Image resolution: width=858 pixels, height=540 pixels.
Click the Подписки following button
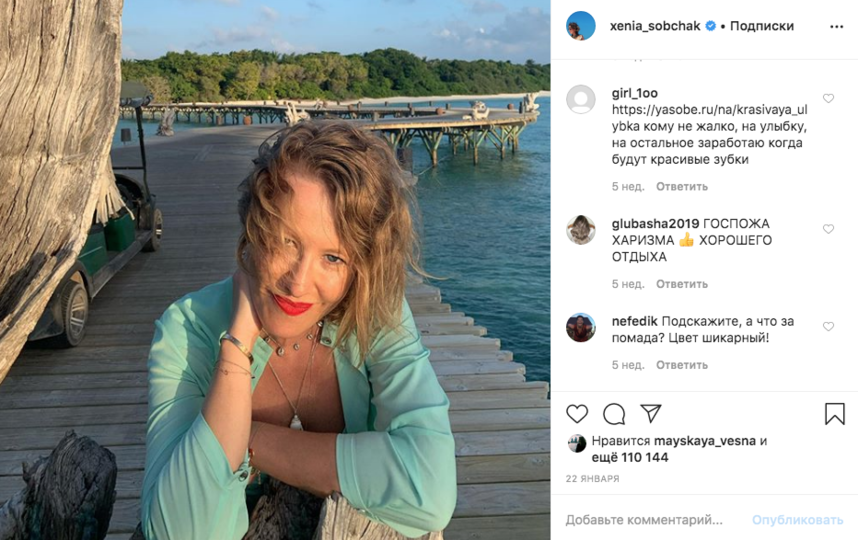762,26
